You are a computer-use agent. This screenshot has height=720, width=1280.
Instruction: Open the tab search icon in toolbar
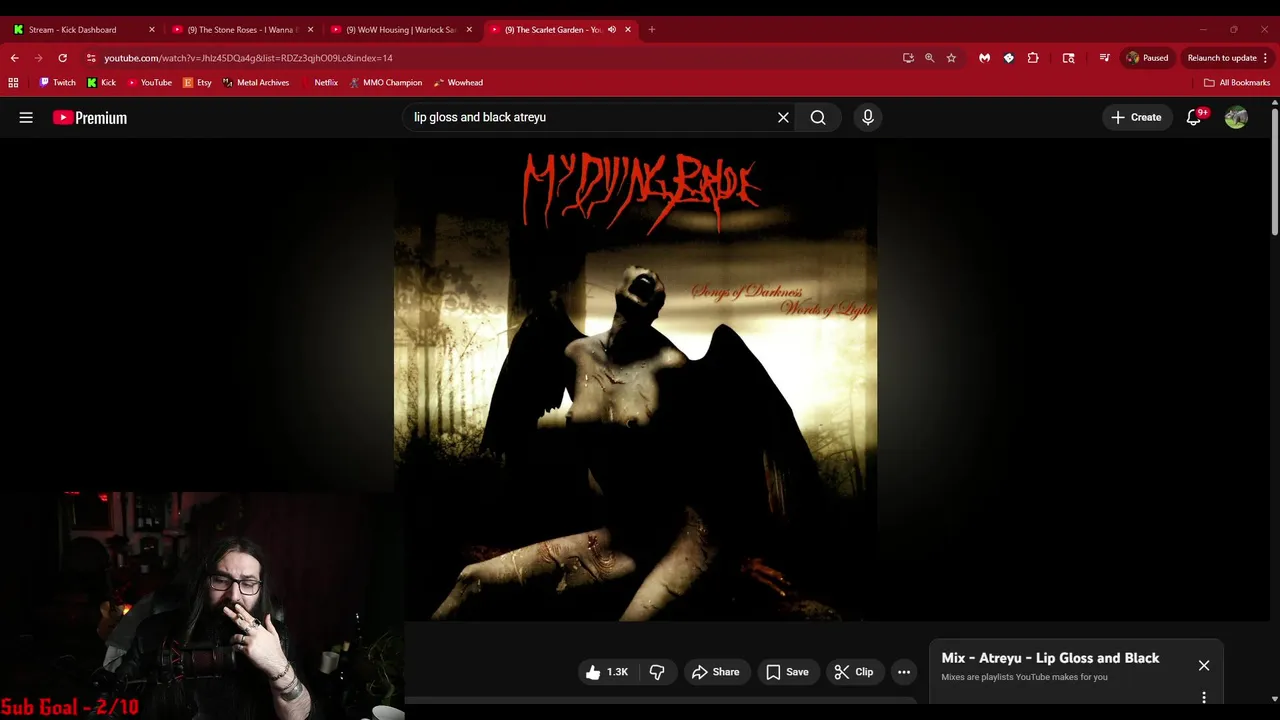(x=1068, y=58)
